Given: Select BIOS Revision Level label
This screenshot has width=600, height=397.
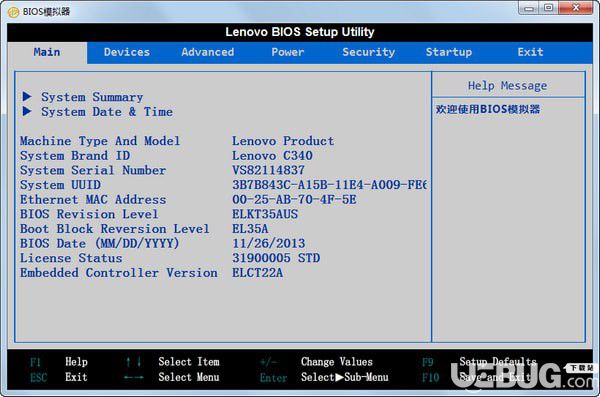Looking at the screenshot, I should click(89, 214).
